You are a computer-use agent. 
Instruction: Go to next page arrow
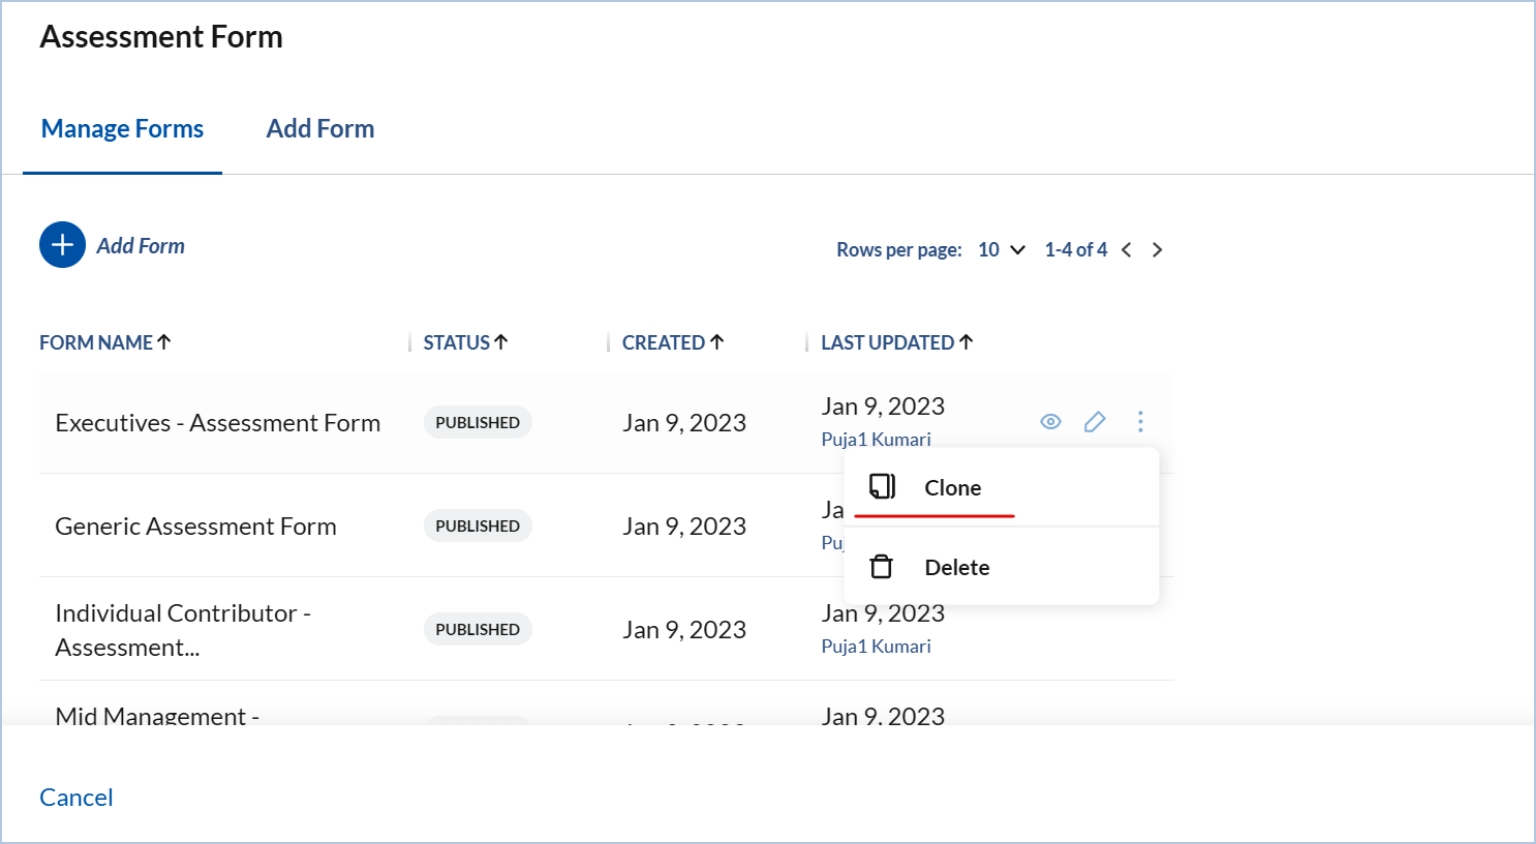tap(1157, 250)
